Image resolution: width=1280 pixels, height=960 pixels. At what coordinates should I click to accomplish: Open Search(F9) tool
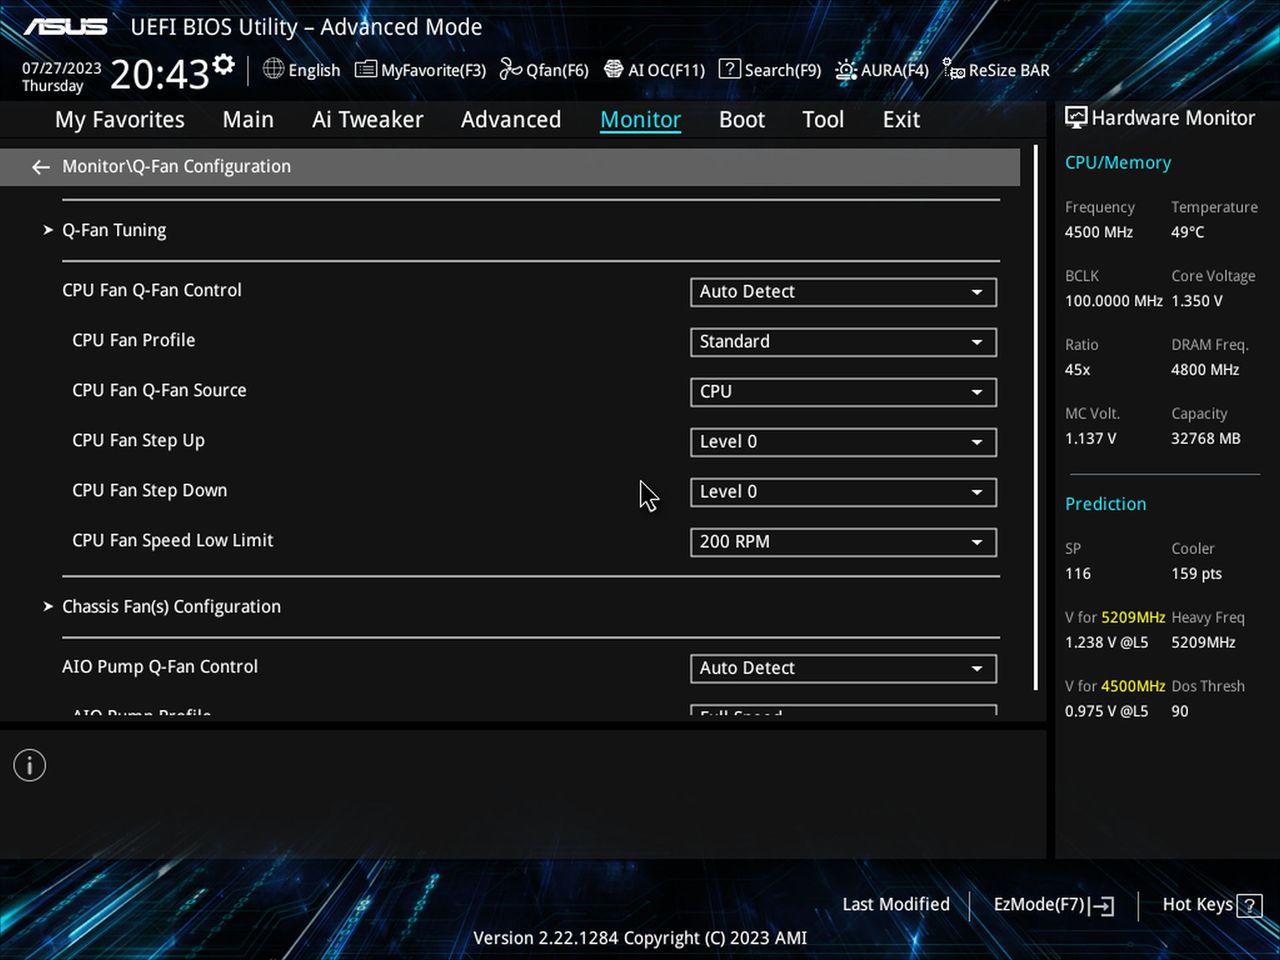pos(770,70)
